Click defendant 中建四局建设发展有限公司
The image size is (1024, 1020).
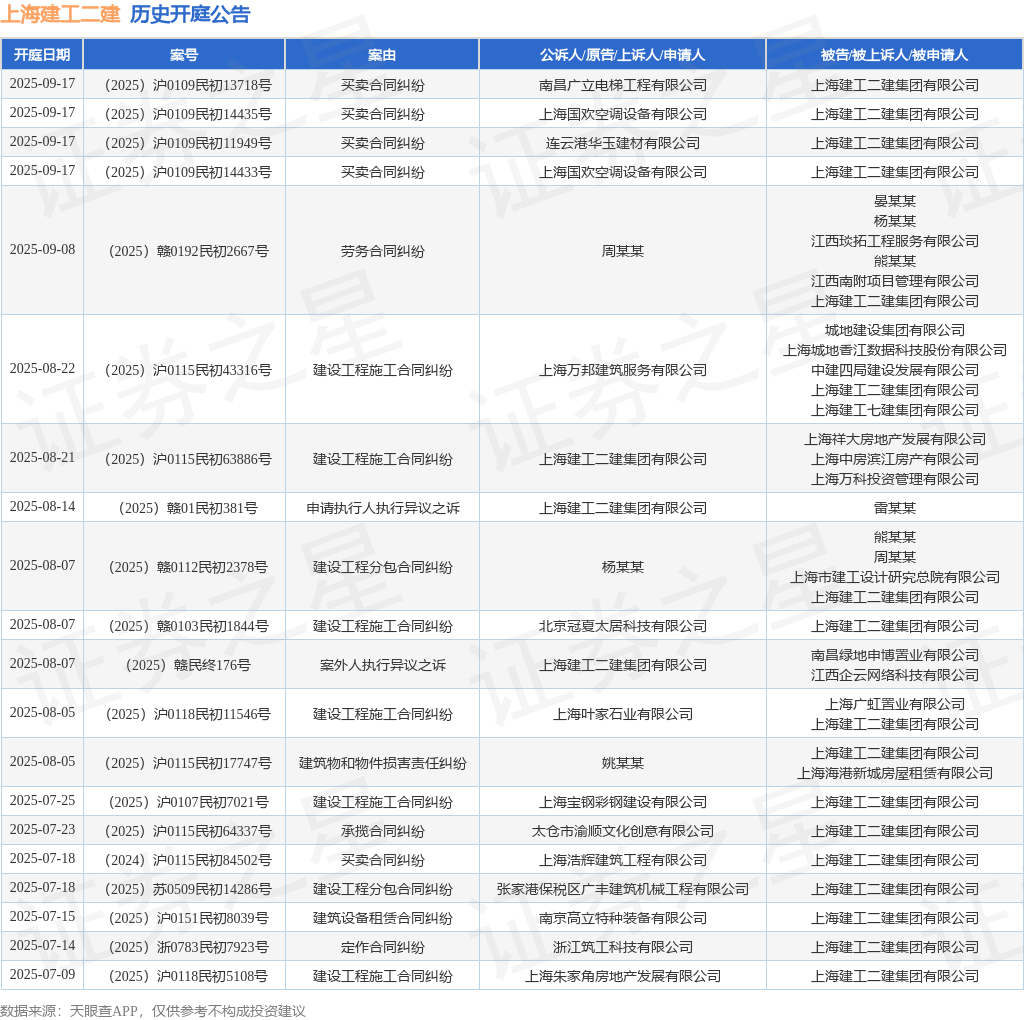tap(895, 370)
